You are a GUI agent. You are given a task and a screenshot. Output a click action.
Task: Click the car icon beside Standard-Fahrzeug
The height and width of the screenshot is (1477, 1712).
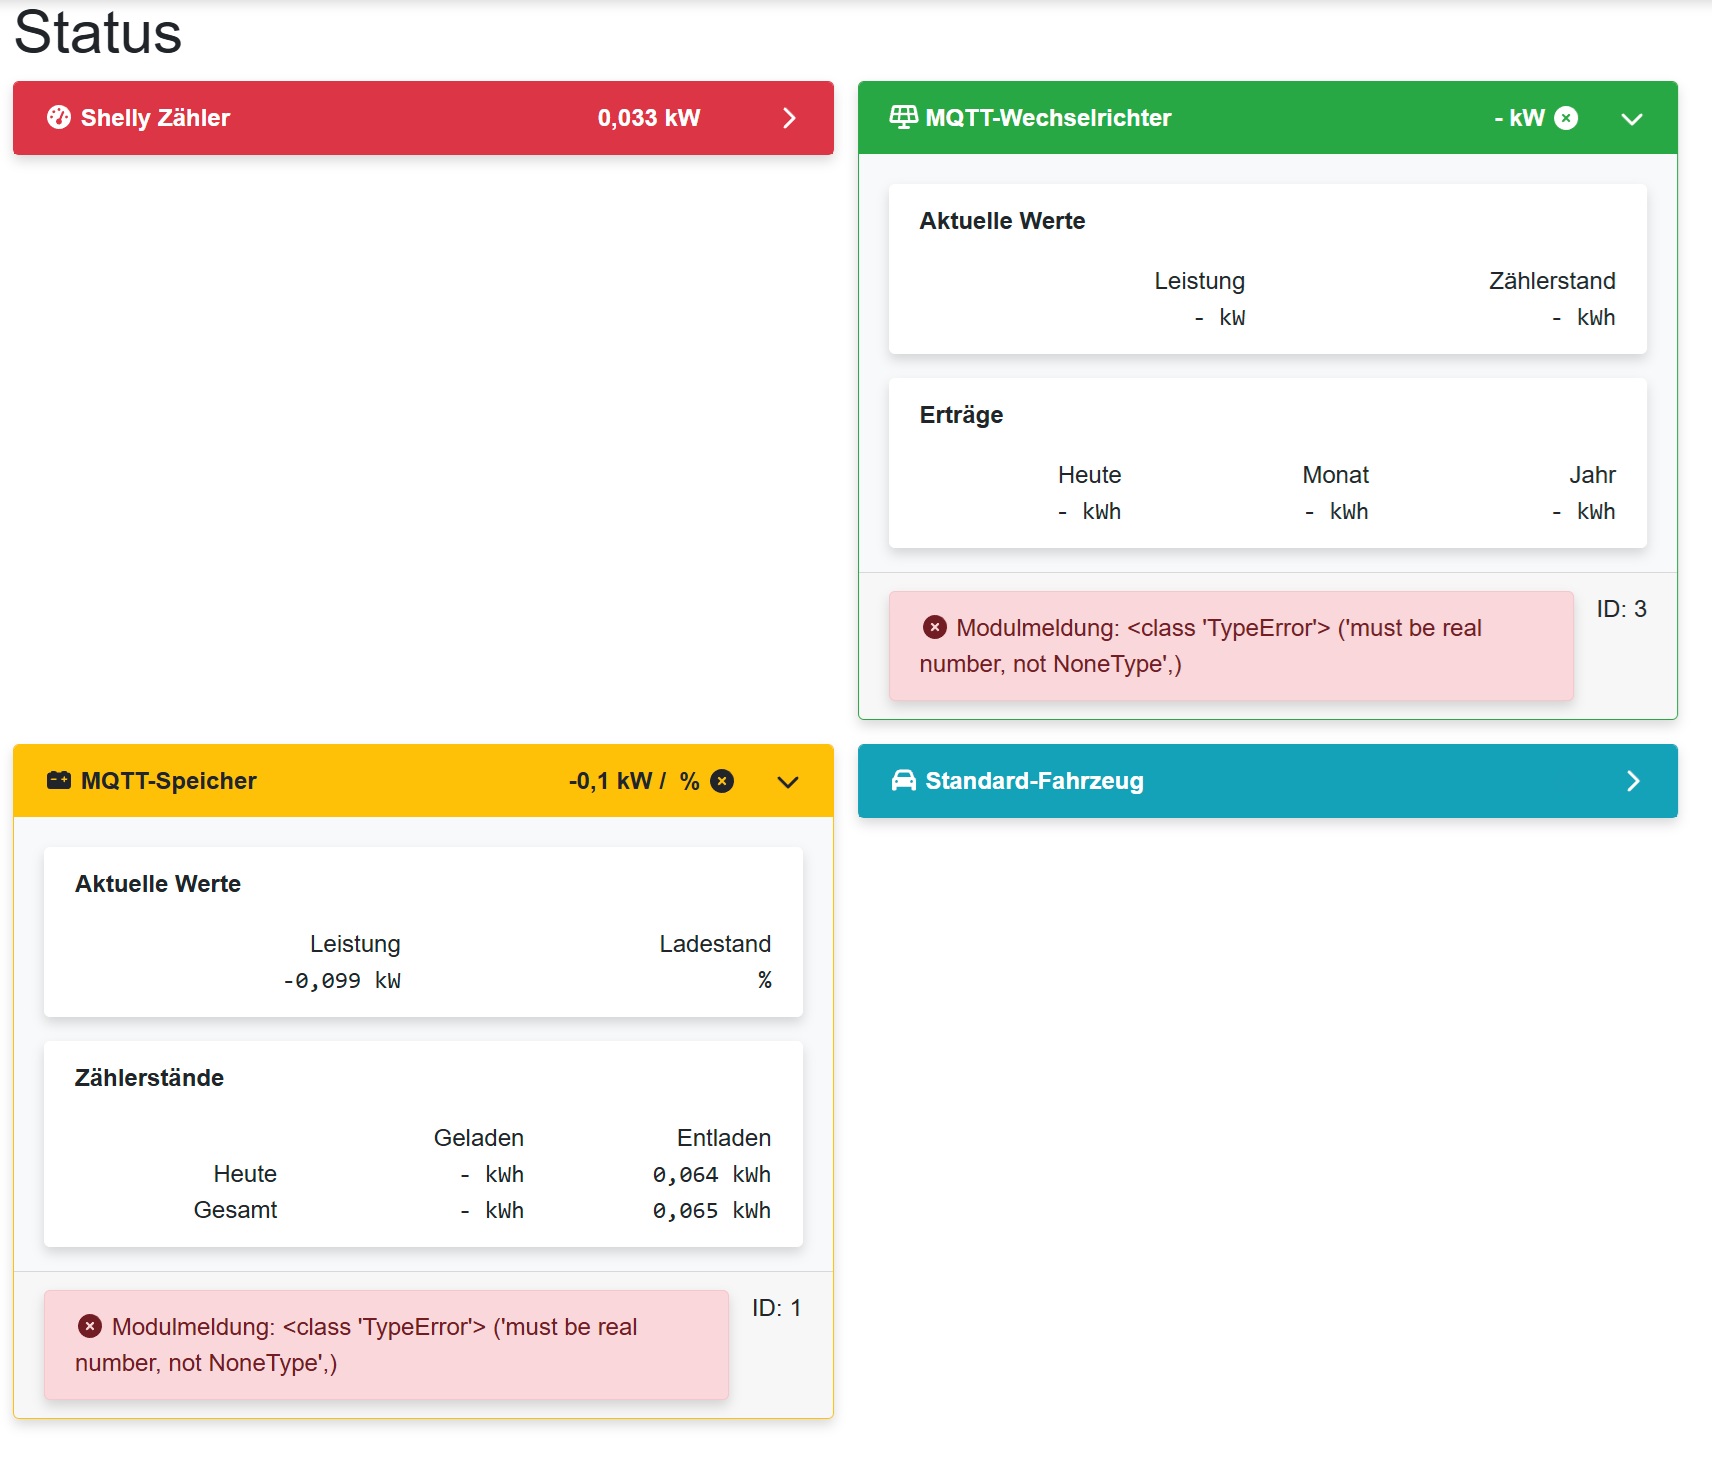coord(903,781)
